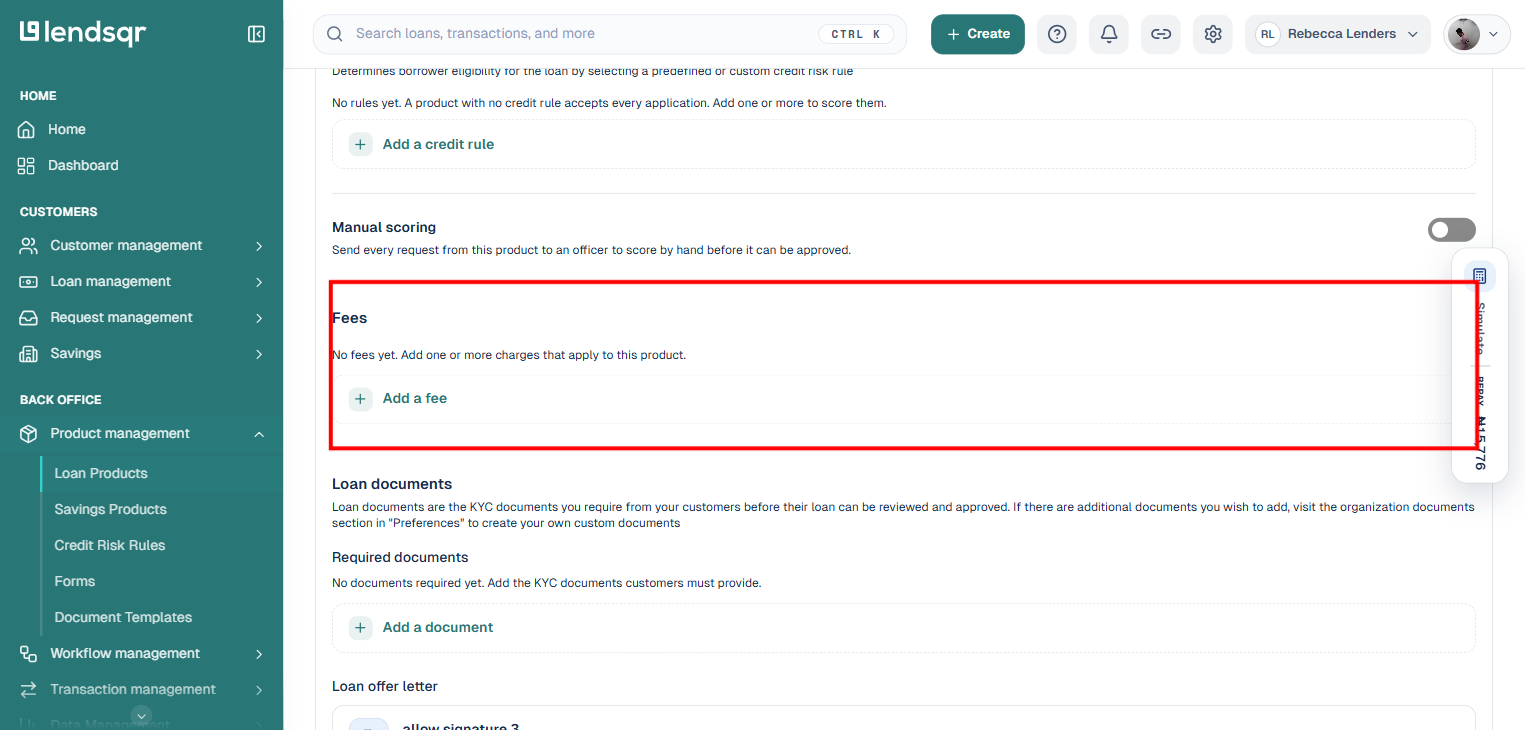The width and height of the screenshot is (1535, 730).
Task: Click Add a document
Action: pyautogui.click(x=903, y=627)
